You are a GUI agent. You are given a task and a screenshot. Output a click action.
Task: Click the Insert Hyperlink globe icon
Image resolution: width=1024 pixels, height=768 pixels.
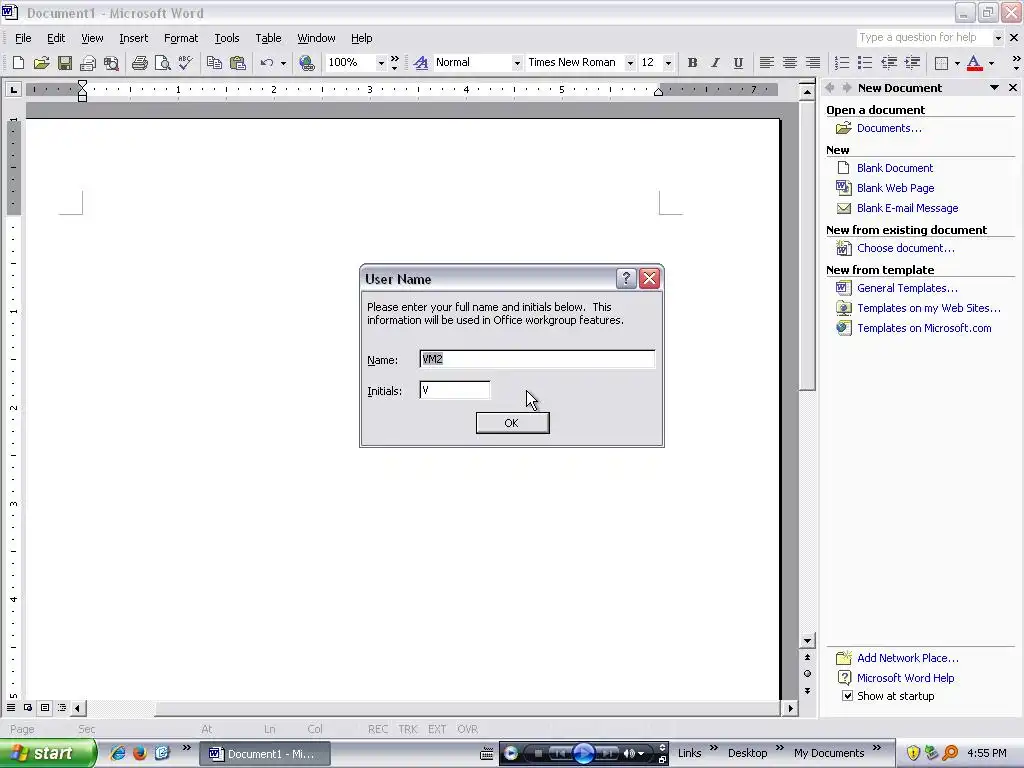[x=306, y=63]
